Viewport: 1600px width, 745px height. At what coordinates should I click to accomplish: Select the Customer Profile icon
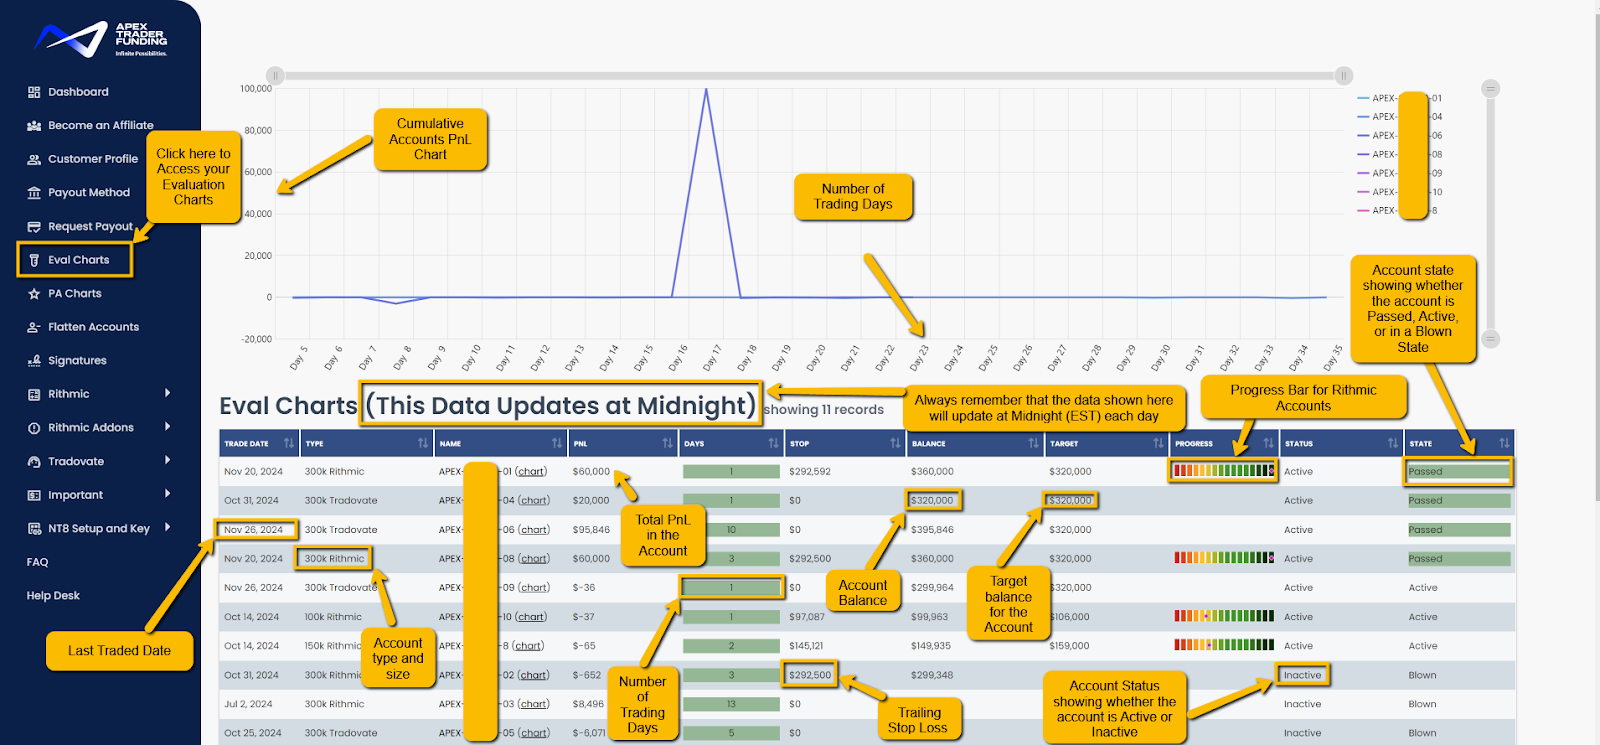click(34, 159)
